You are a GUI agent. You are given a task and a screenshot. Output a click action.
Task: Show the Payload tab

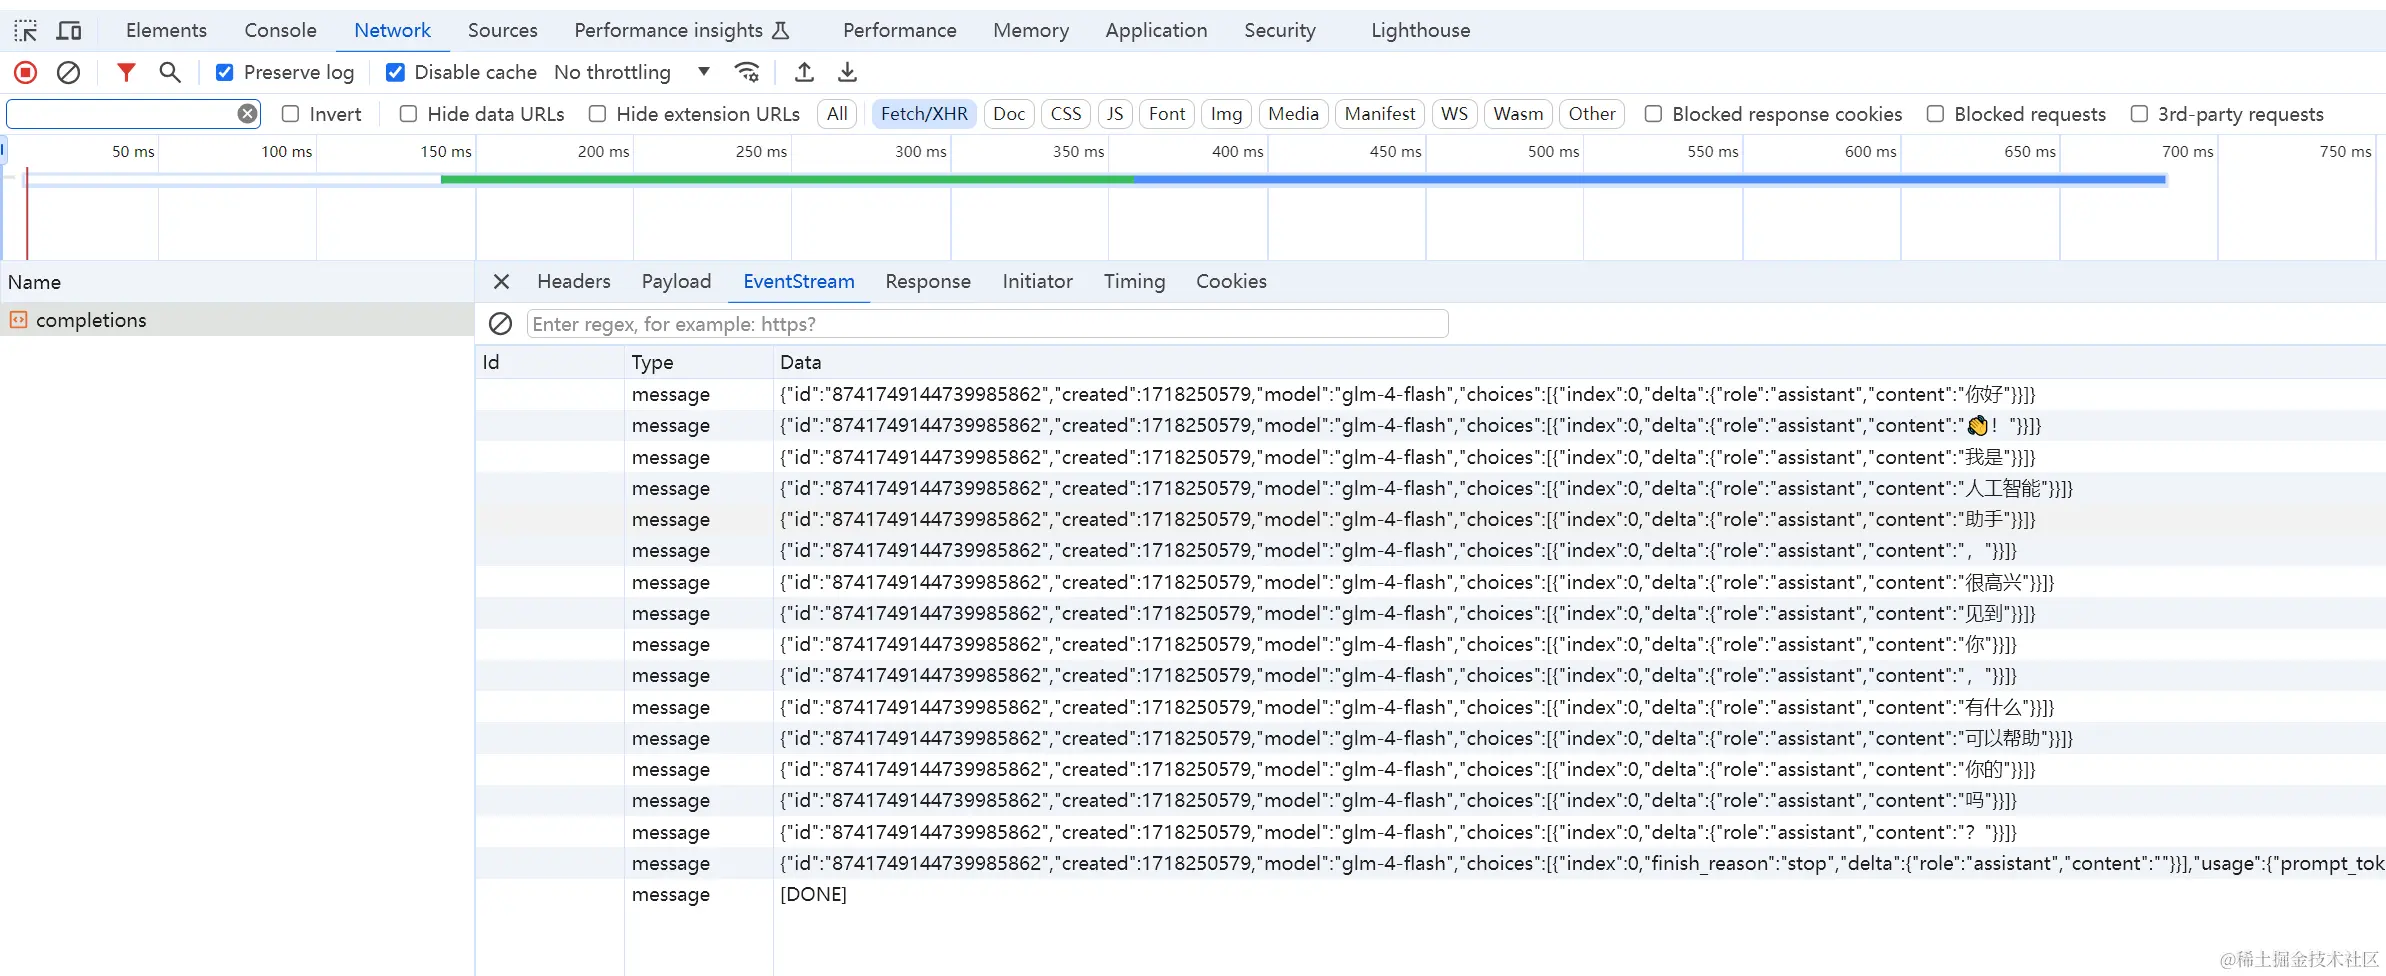[x=676, y=282]
